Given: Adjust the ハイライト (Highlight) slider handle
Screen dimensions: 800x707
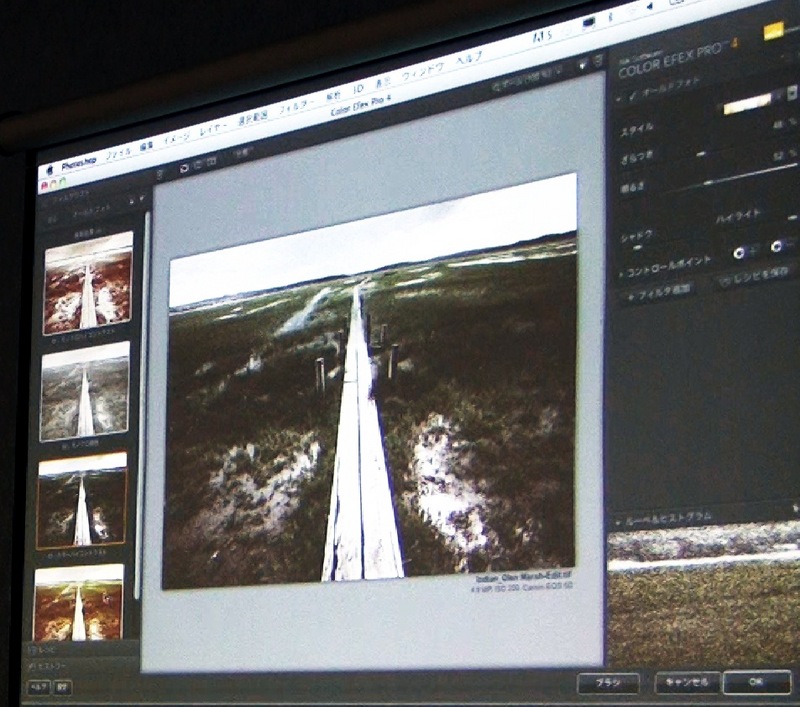Looking at the screenshot, I should coord(791,217).
